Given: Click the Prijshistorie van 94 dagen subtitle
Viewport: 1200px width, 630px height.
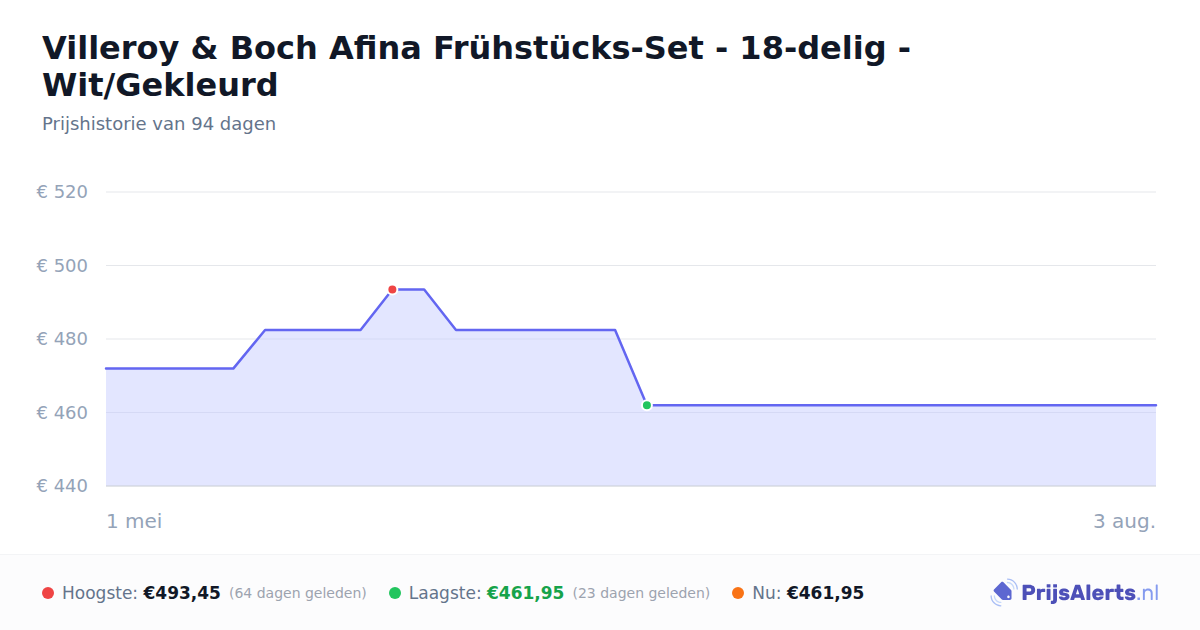Looking at the screenshot, I should click(159, 124).
